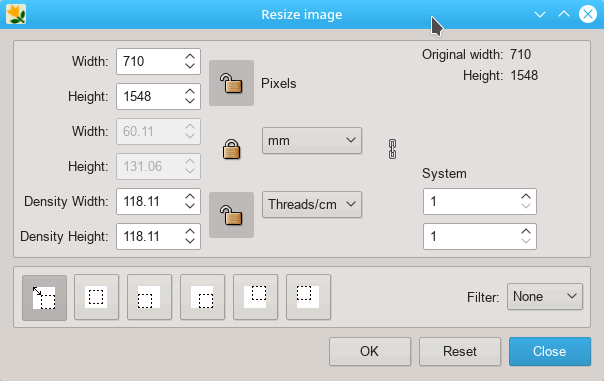Open the Filter dropdown set to None
The height and width of the screenshot is (381, 604).
(545, 297)
